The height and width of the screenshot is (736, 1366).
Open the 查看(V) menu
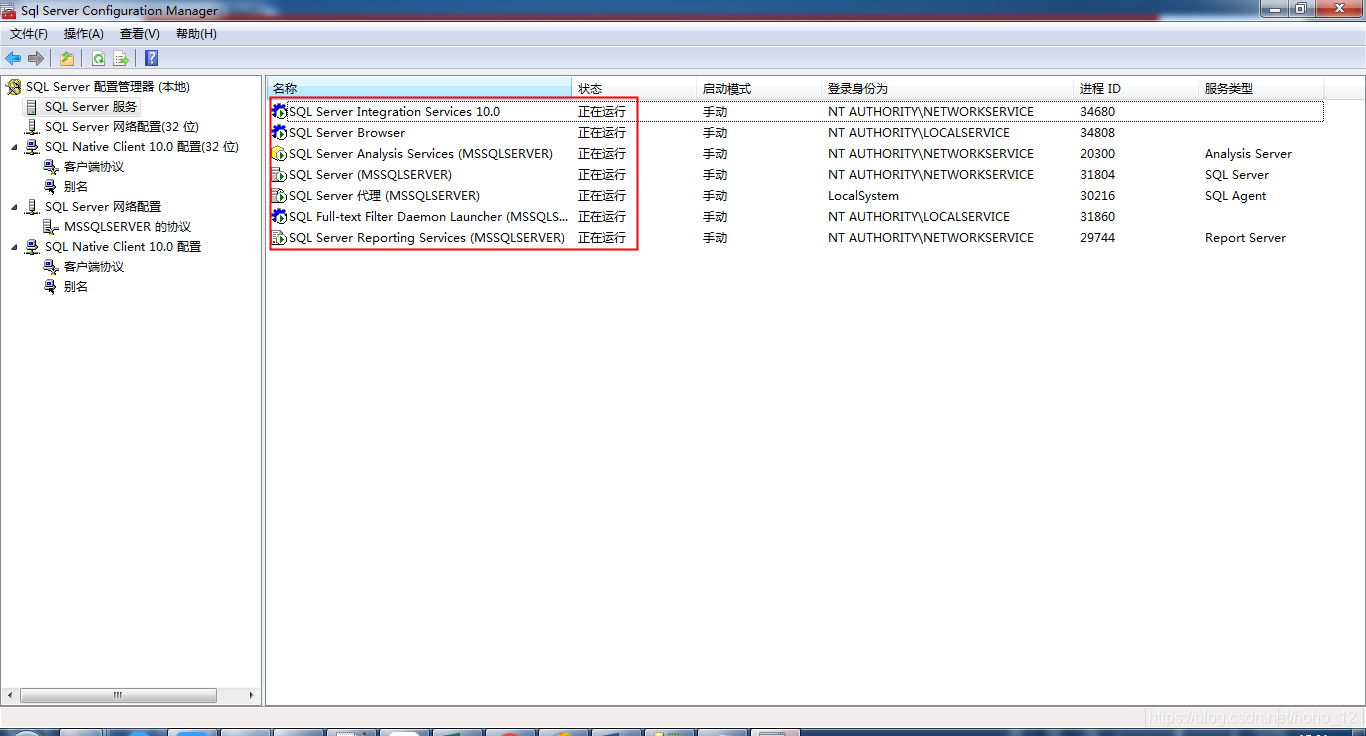point(140,34)
